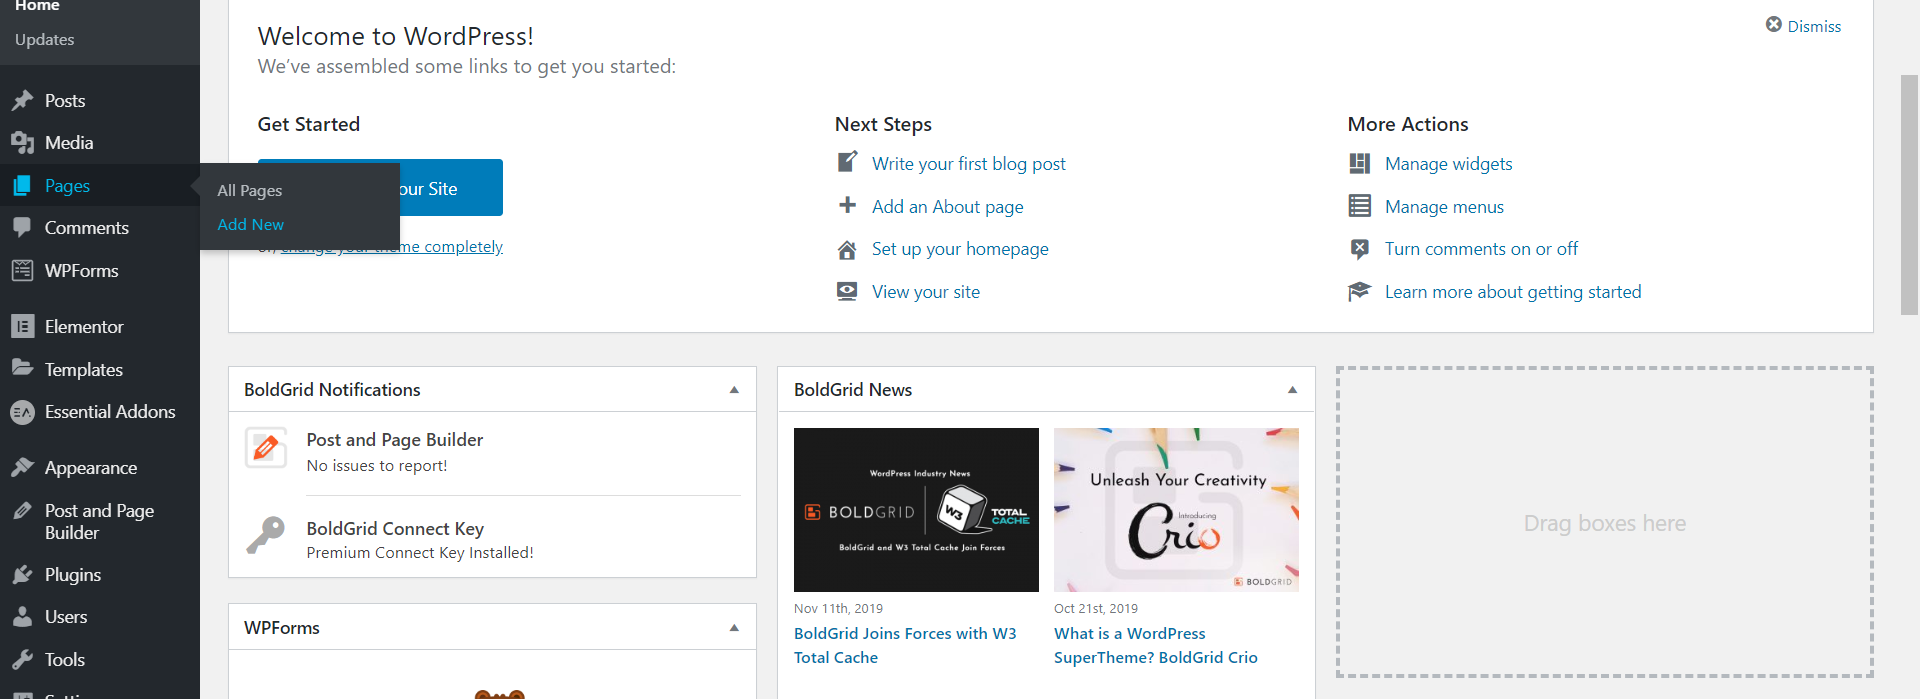Image resolution: width=1920 pixels, height=699 pixels.
Task: Open the Media menu
Action: tap(69, 143)
